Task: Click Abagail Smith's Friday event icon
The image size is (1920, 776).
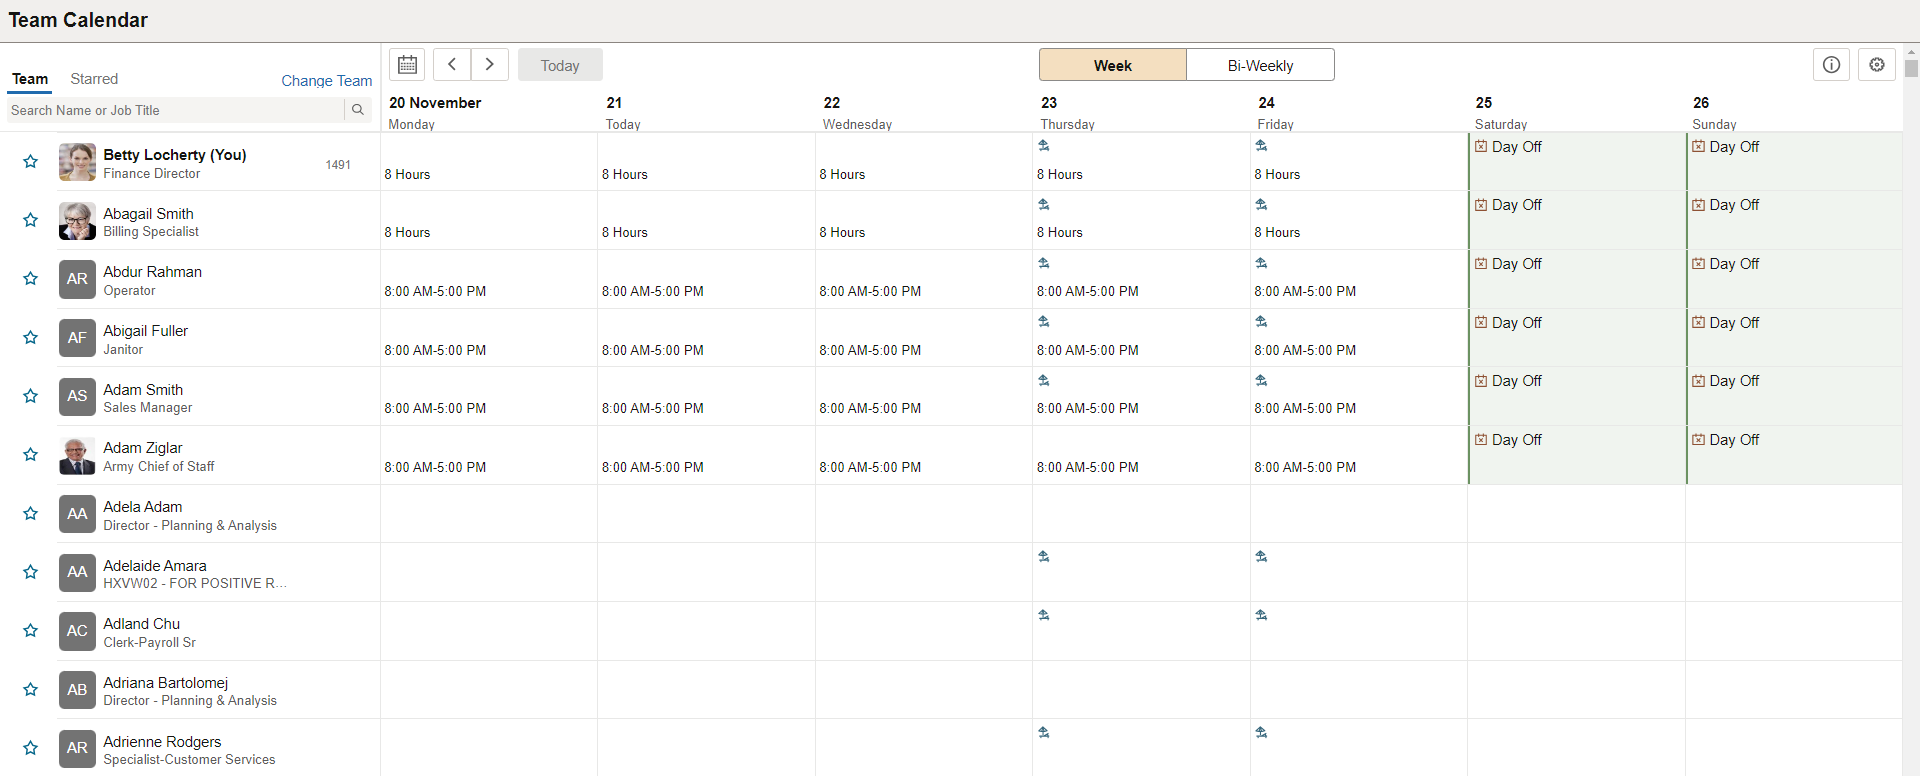Action: [x=1262, y=205]
